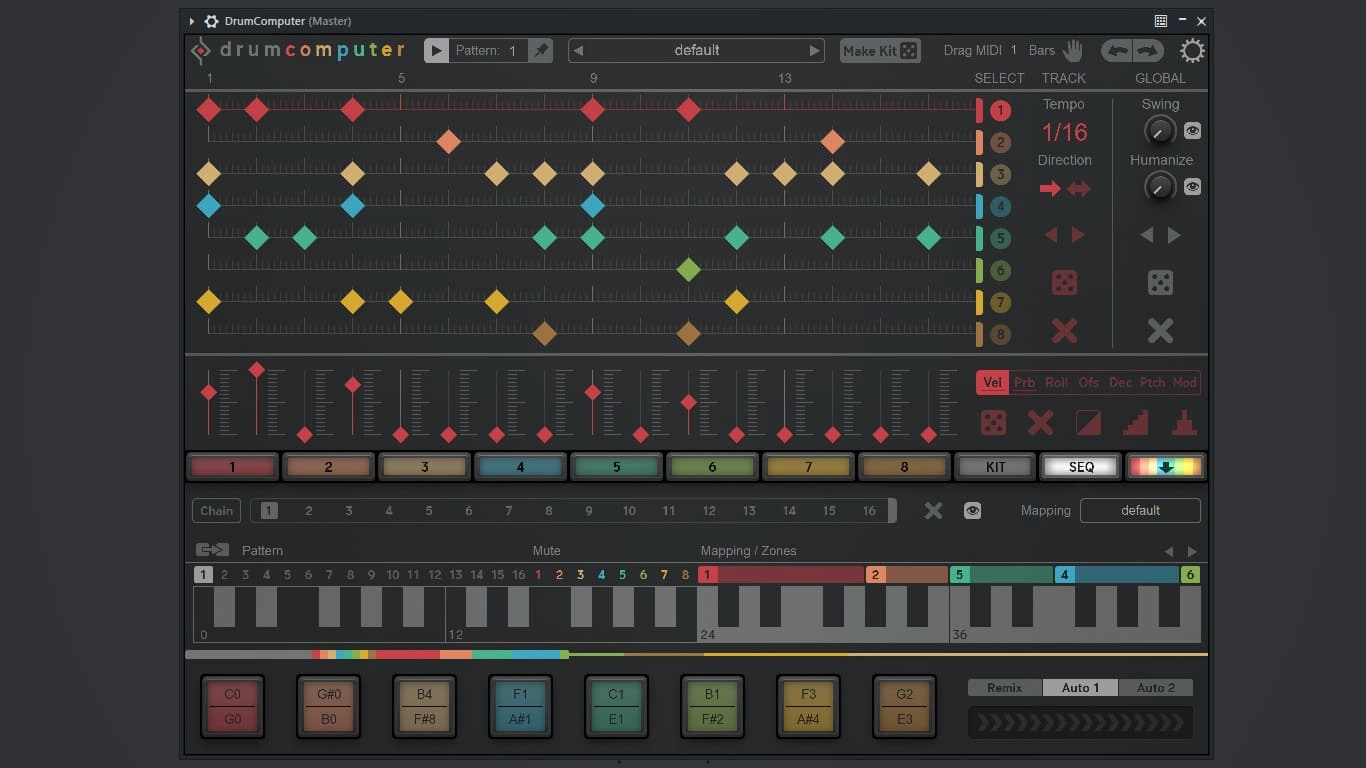Select the Prb lane tab

(1025, 383)
